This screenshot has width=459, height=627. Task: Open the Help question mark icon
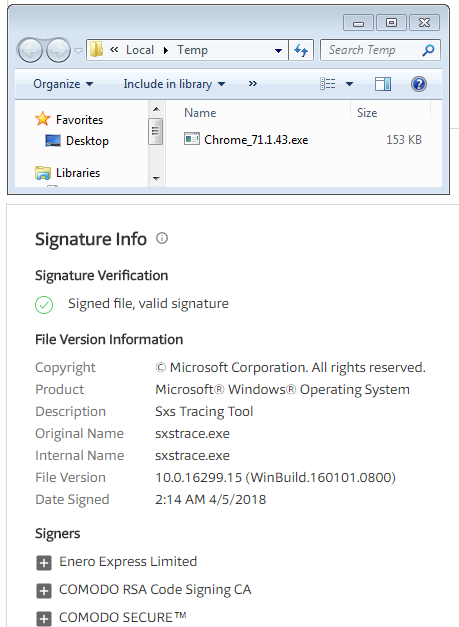click(419, 84)
